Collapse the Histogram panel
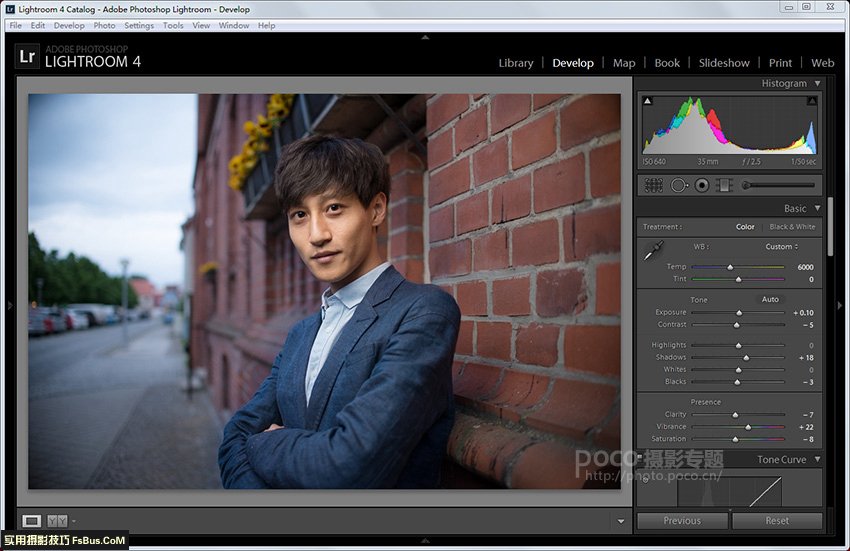This screenshot has width=850, height=551. (817, 84)
